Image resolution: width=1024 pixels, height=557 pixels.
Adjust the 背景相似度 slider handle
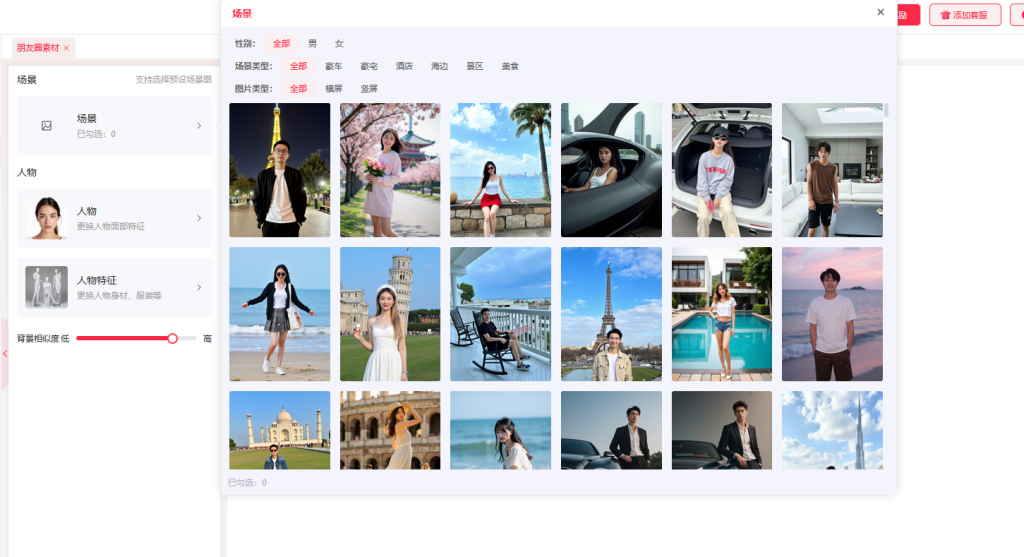172,339
